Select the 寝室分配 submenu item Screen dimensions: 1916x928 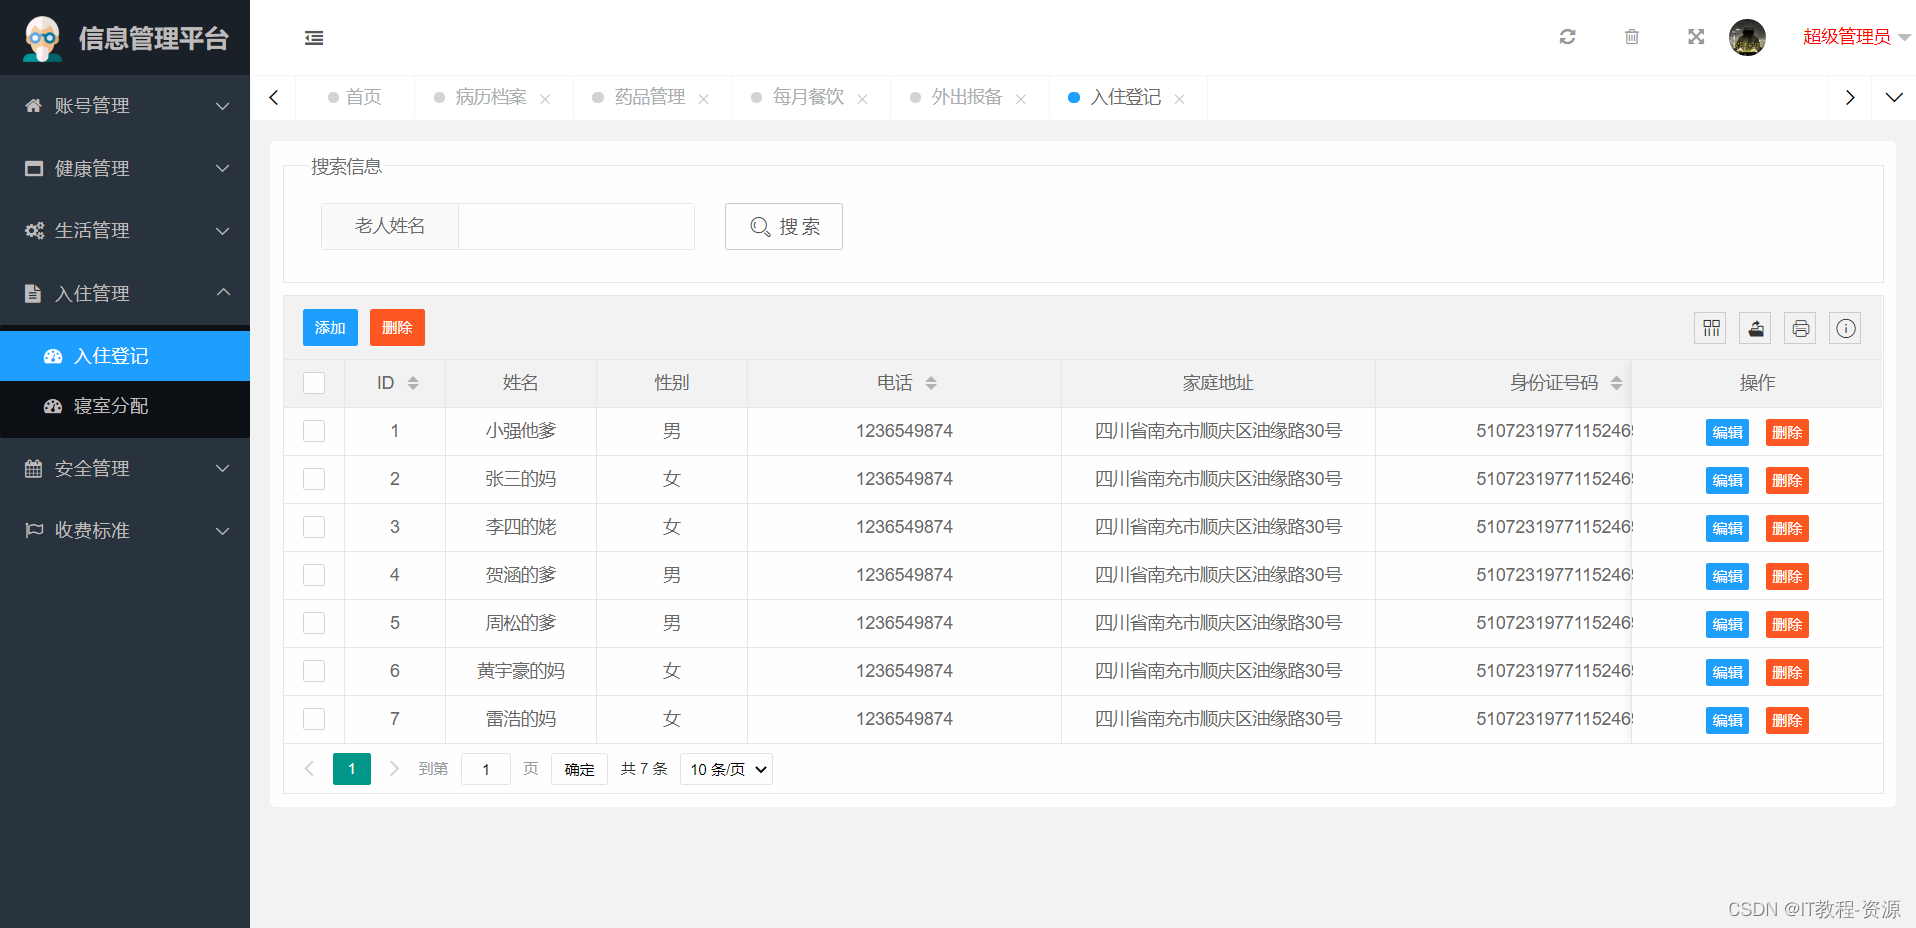[125, 406]
